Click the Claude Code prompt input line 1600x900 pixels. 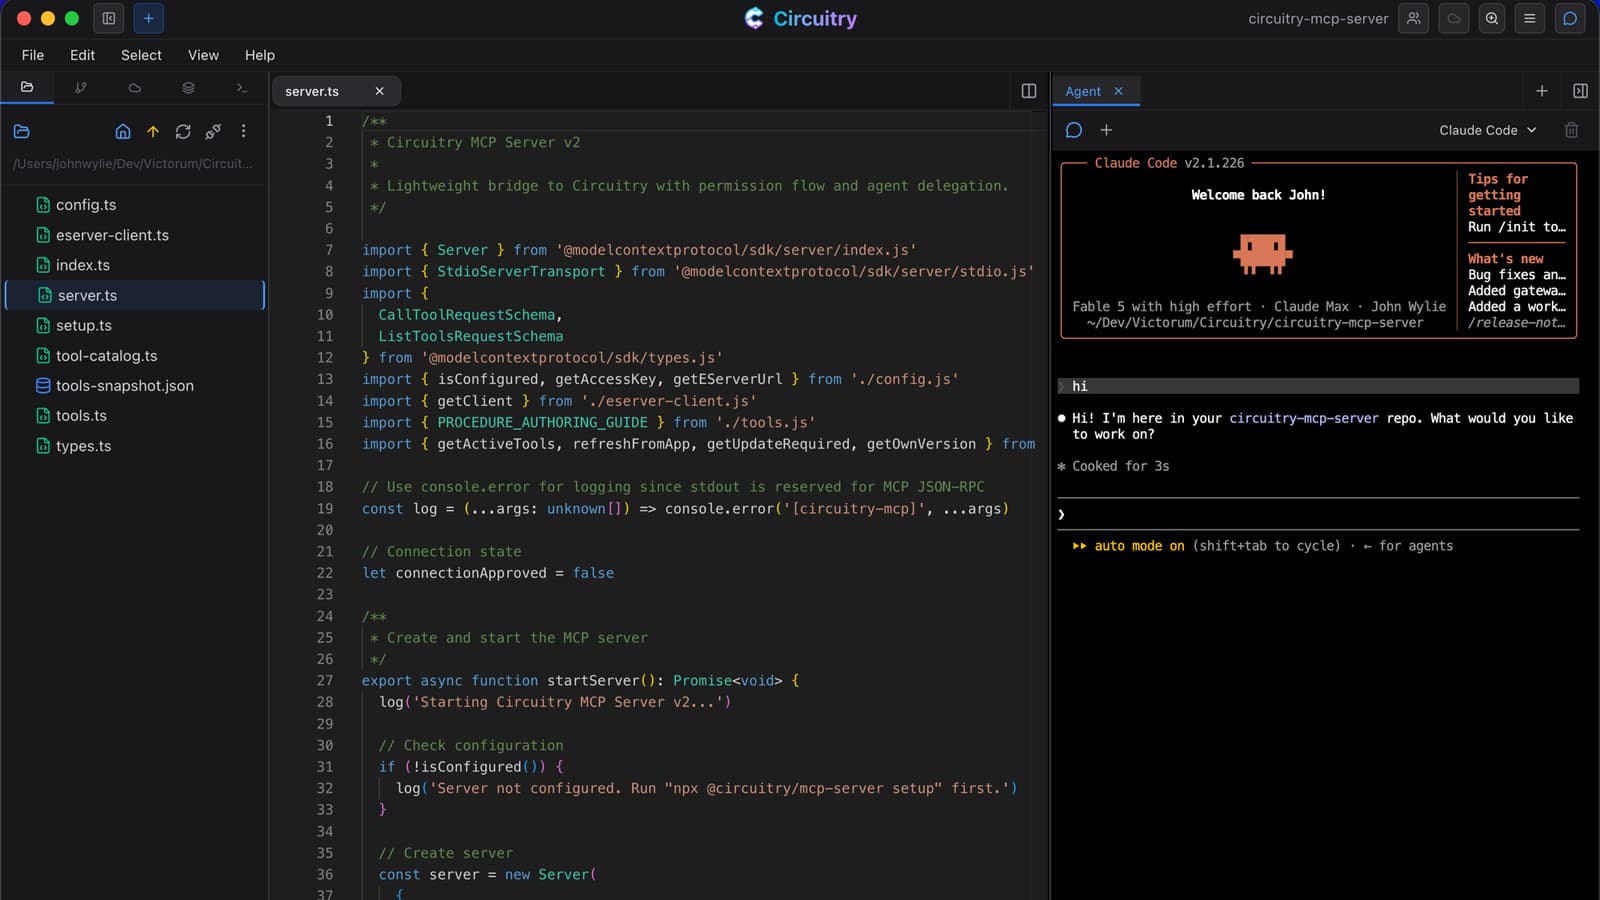pos(1318,514)
